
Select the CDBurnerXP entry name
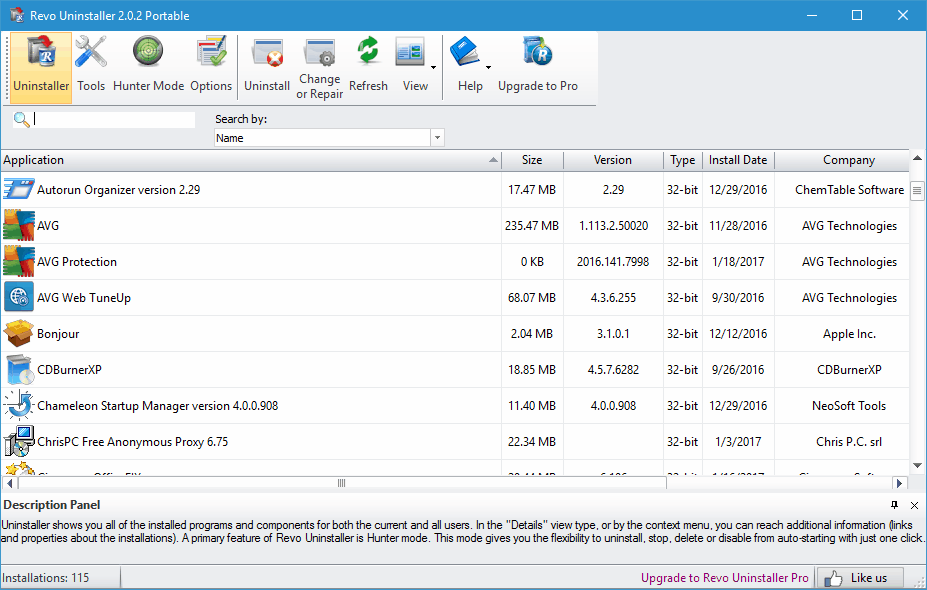[69, 370]
